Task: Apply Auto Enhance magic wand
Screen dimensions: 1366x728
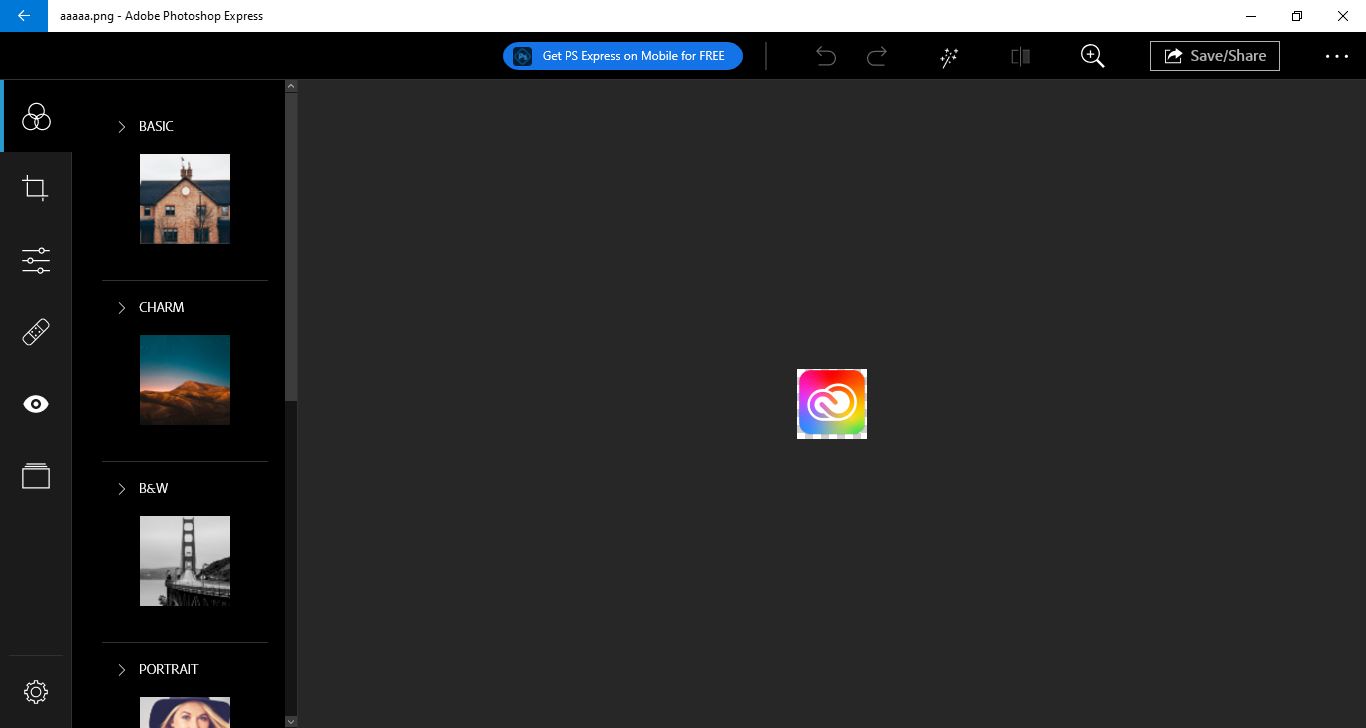Action: [949, 56]
